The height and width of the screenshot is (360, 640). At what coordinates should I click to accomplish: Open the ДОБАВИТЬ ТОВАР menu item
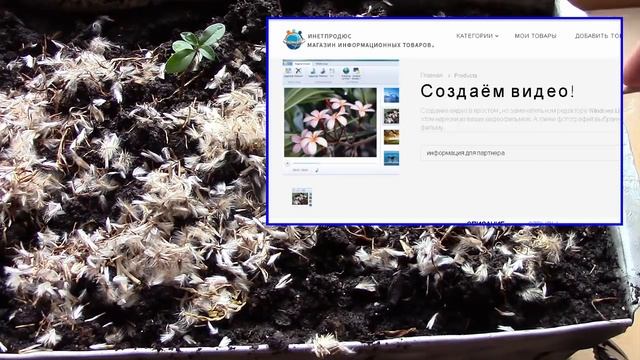coord(598,36)
